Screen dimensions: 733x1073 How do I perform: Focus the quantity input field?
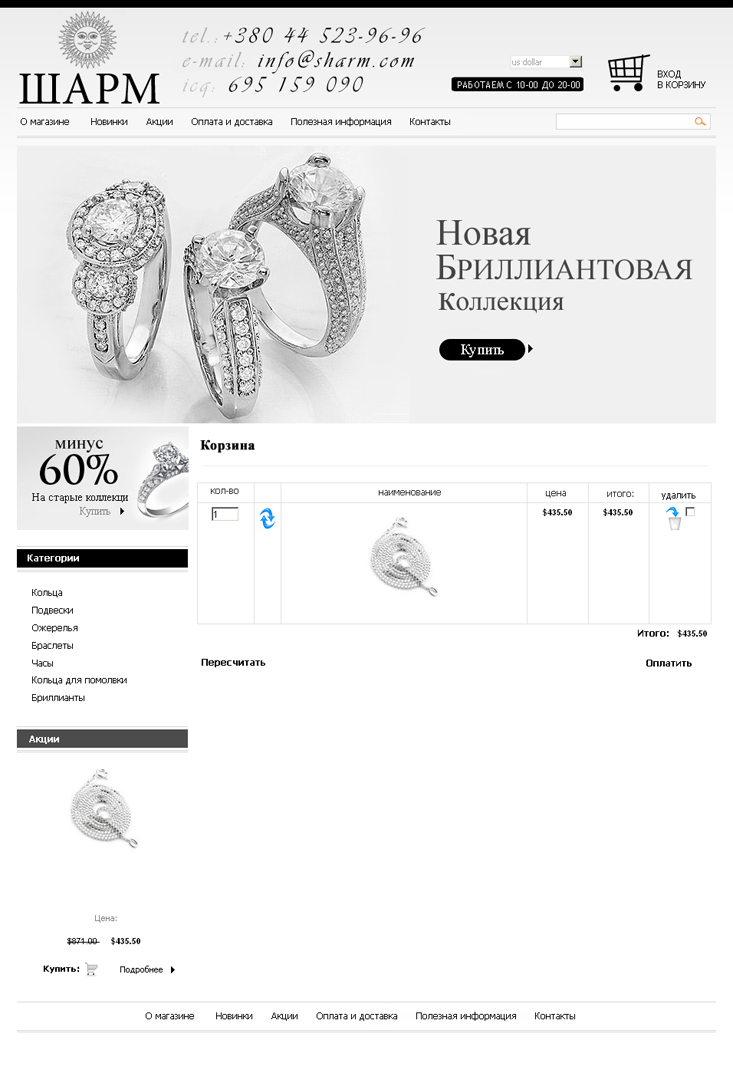[x=224, y=514]
